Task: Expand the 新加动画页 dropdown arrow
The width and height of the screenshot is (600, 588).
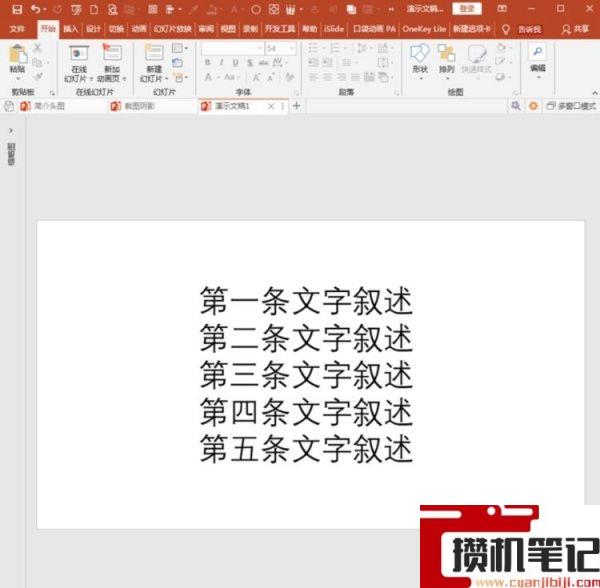Action: pos(124,79)
